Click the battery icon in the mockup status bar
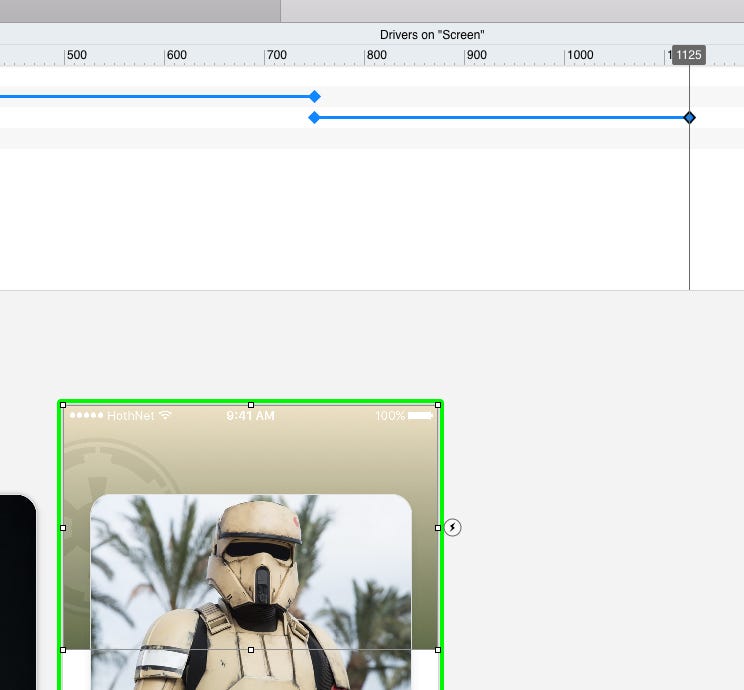 pyautogui.click(x=420, y=416)
